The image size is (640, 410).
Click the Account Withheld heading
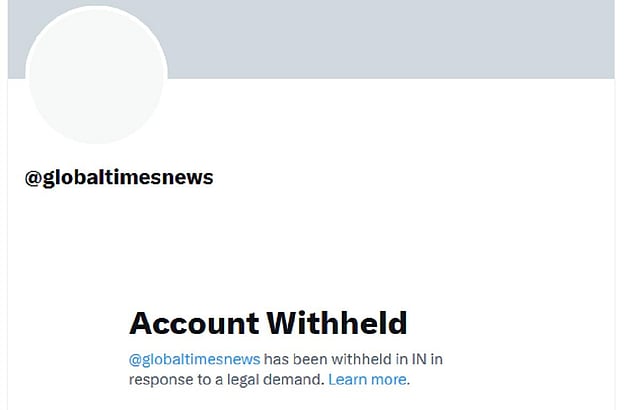pos(268,323)
